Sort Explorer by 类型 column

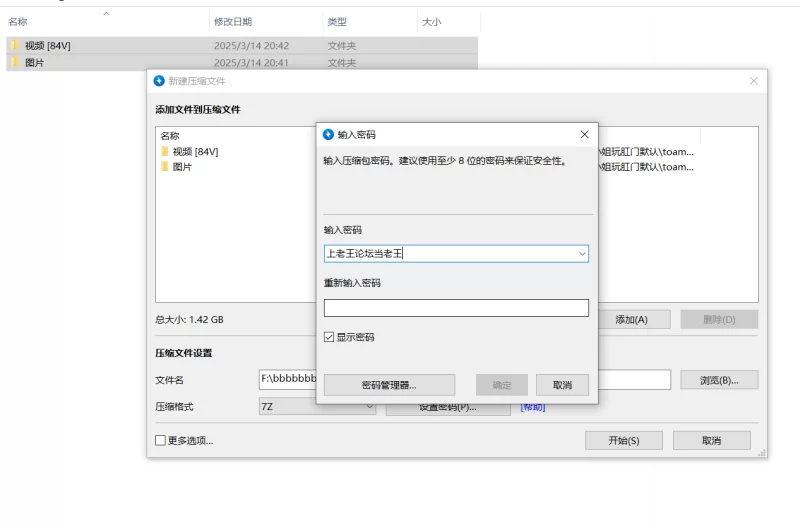coord(337,22)
